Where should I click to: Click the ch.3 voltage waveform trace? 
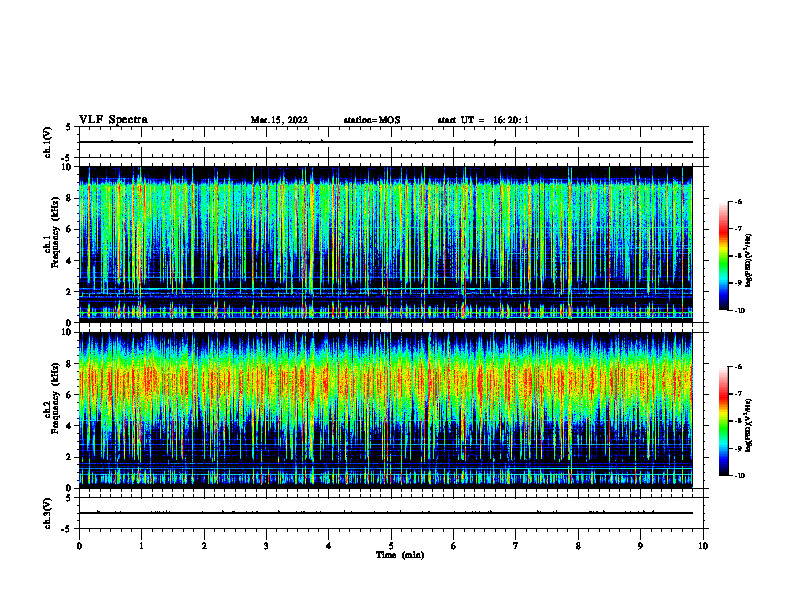click(385, 513)
